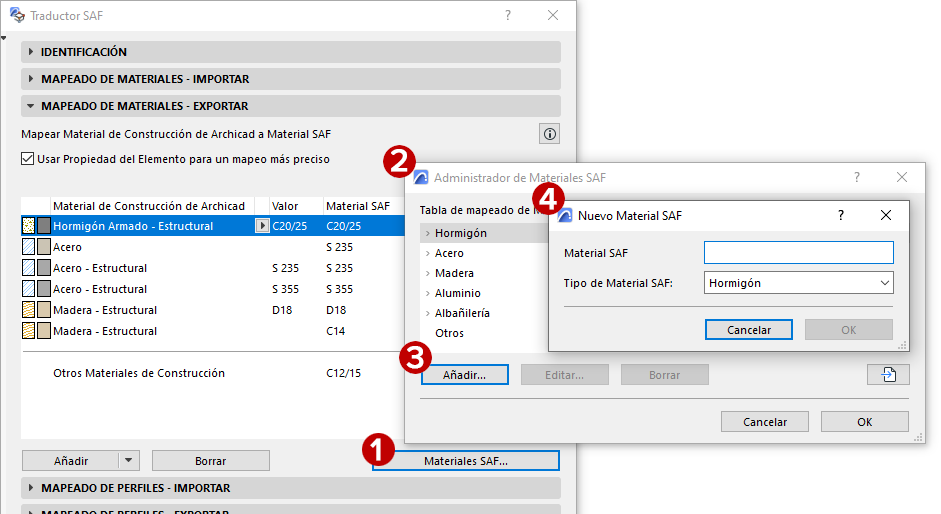This screenshot has width=941, height=514.
Task: Expand MAPEADO DE MATERIALES - IMPORTAR section
Action: point(31,79)
